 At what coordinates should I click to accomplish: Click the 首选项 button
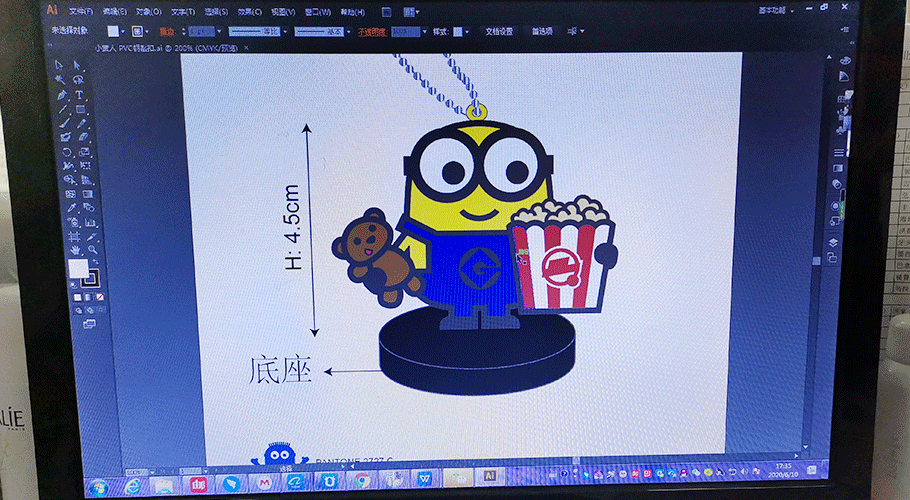pos(543,31)
